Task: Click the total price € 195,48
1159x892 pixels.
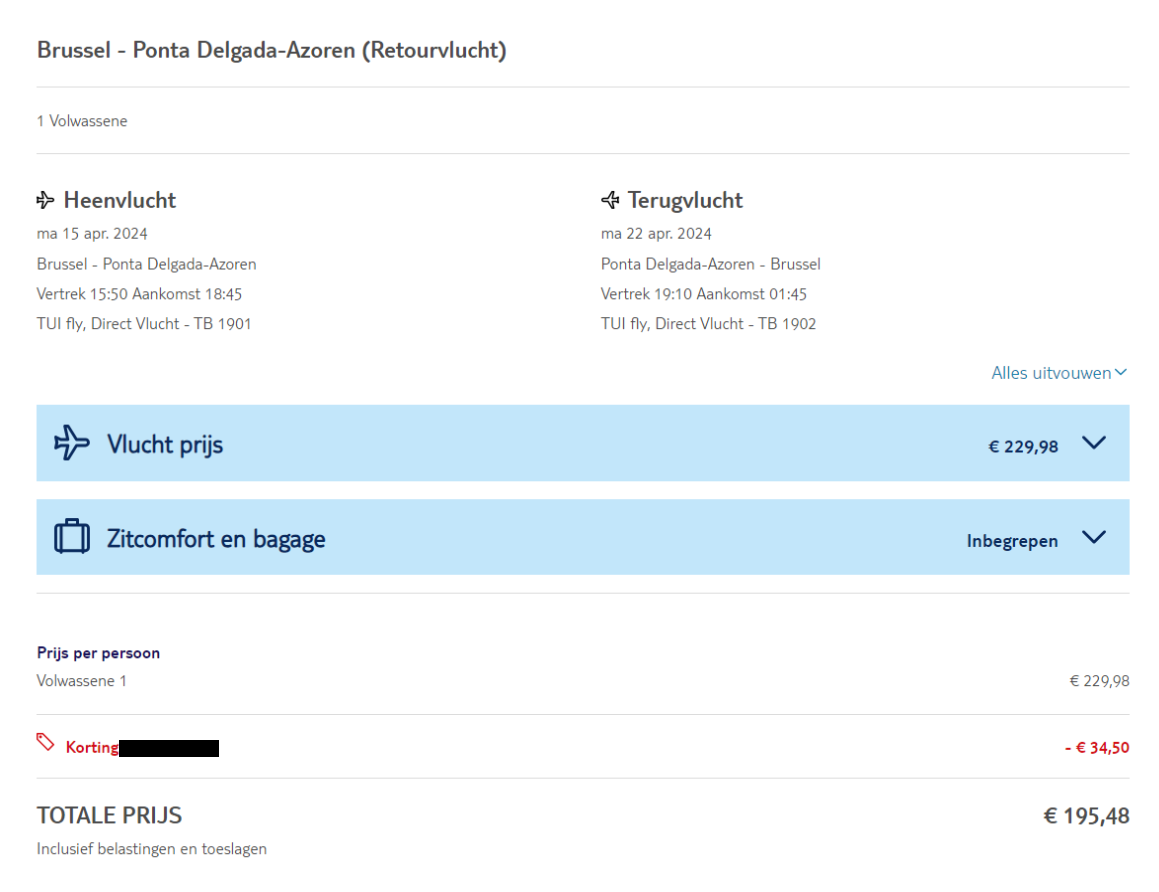Action: [1086, 816]
